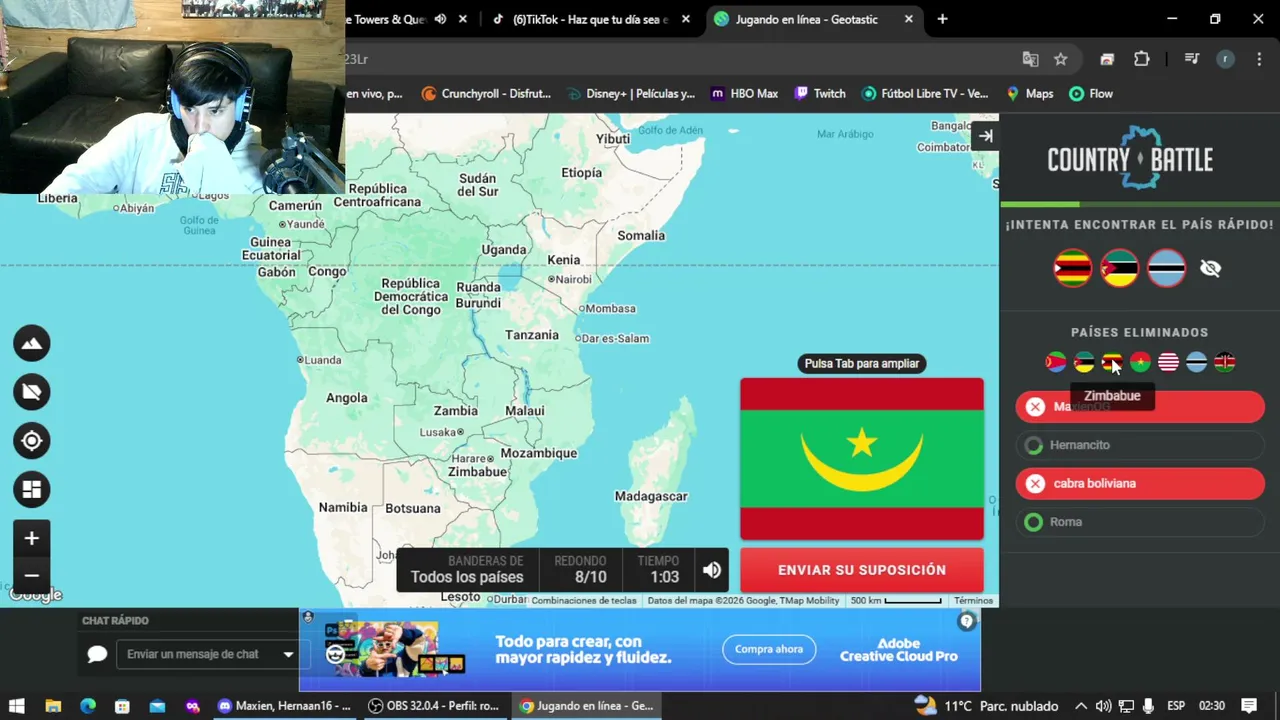Click the Eritrea flag in eliminated countries
Image resolution: width=1280 pixels, height=720 pixels.
pyautogui.click(x=1056, y=362)
